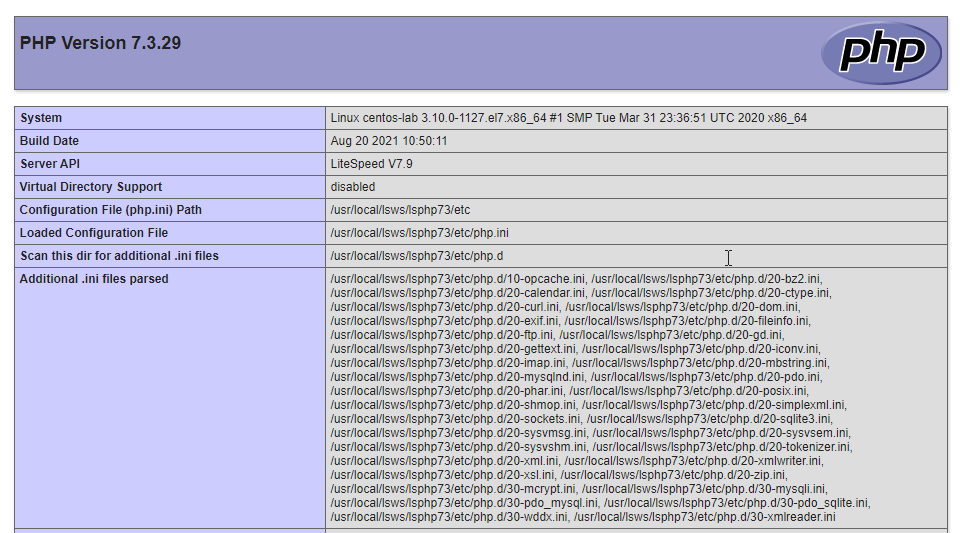Image resolution: width=963 pixels, height=533 pixels.
Task: Click the 20-gettext.ini file path
Action: click(453, 349)
